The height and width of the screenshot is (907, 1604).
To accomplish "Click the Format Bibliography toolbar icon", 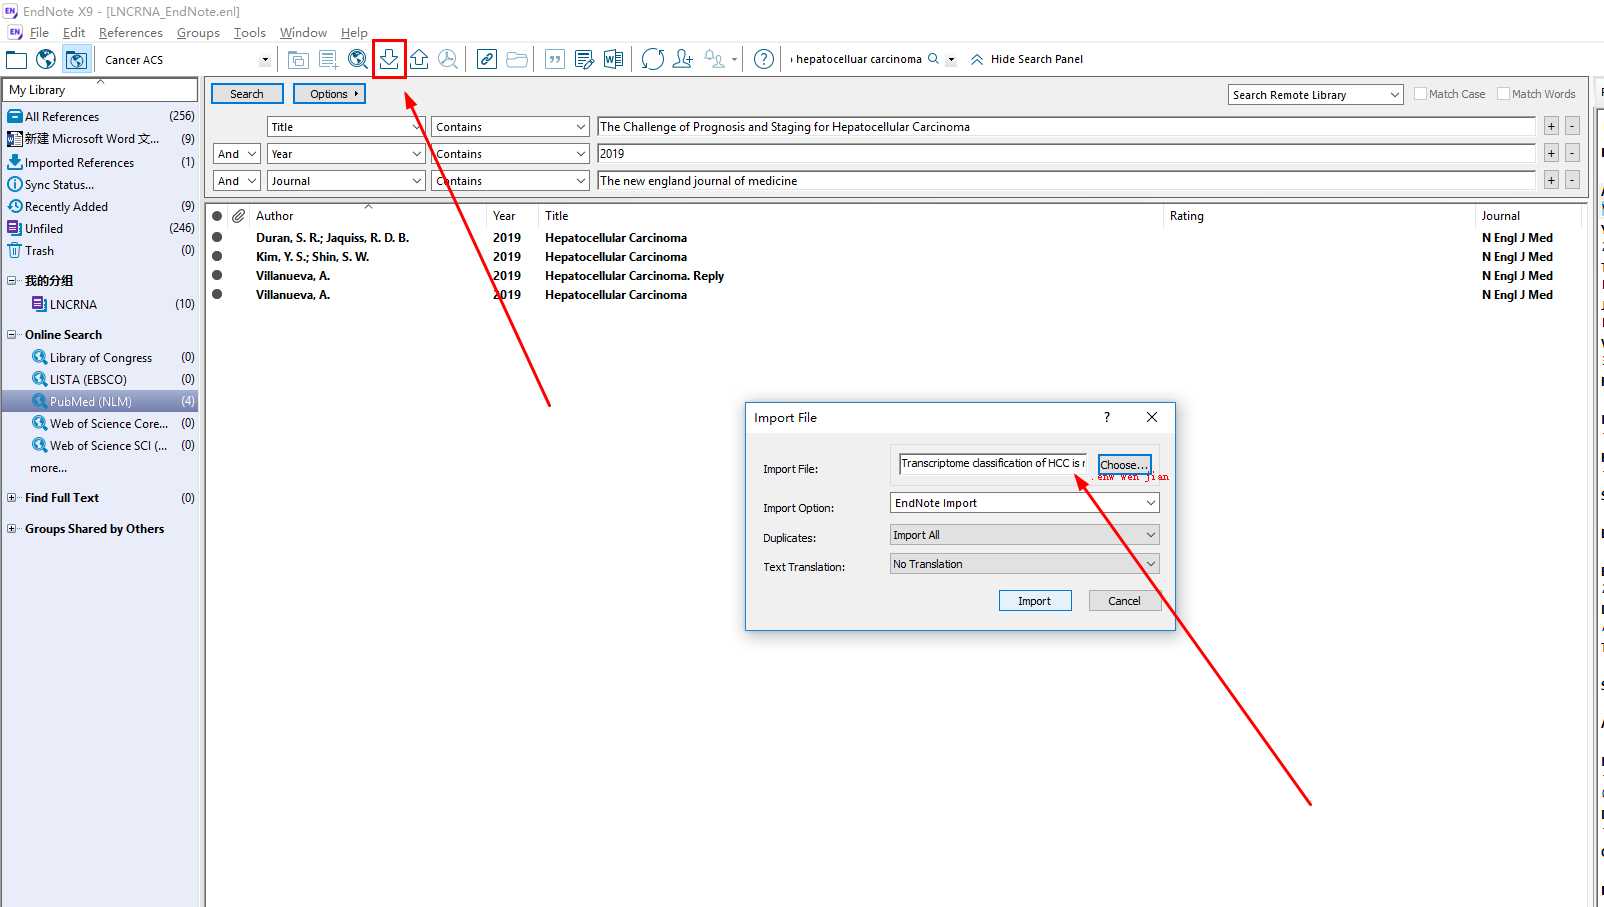I will 585,59.
